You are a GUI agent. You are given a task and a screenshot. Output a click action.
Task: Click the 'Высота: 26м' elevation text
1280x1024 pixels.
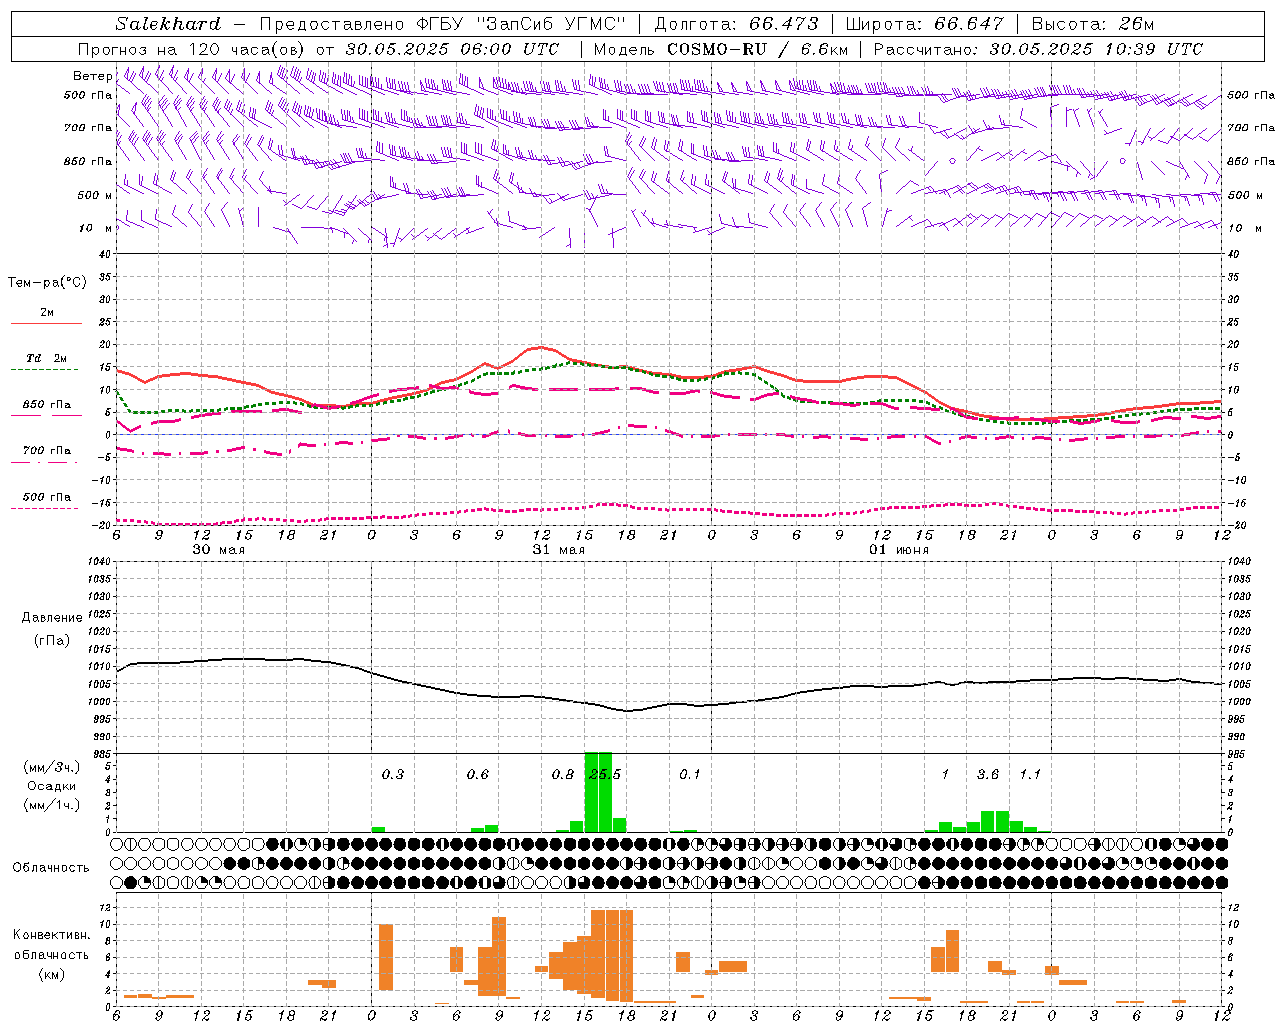1093,24
